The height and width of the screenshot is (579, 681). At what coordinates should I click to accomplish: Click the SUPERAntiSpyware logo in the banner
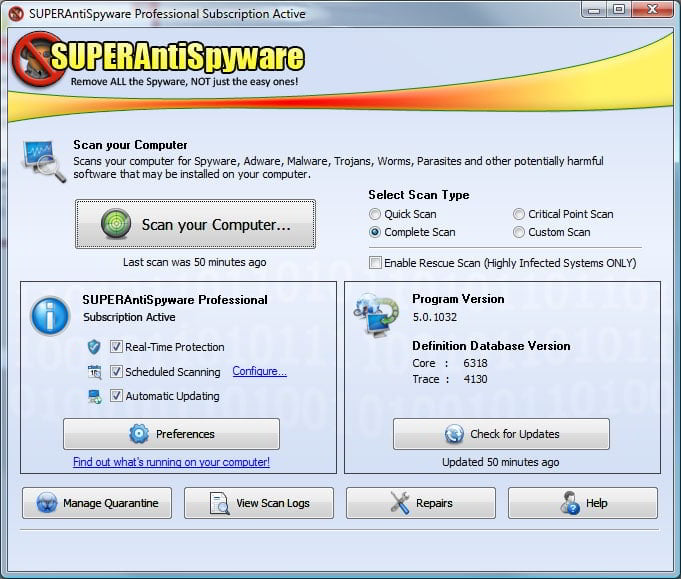(x=160, y=60)
